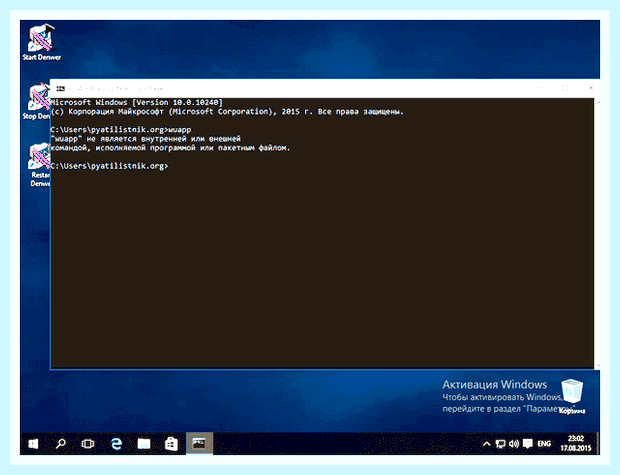This screenshot has width=620, height=475.
Task: Click the 'Microsoft Windows [Version 10.0.10240]' line
Action: click(136, 102)
